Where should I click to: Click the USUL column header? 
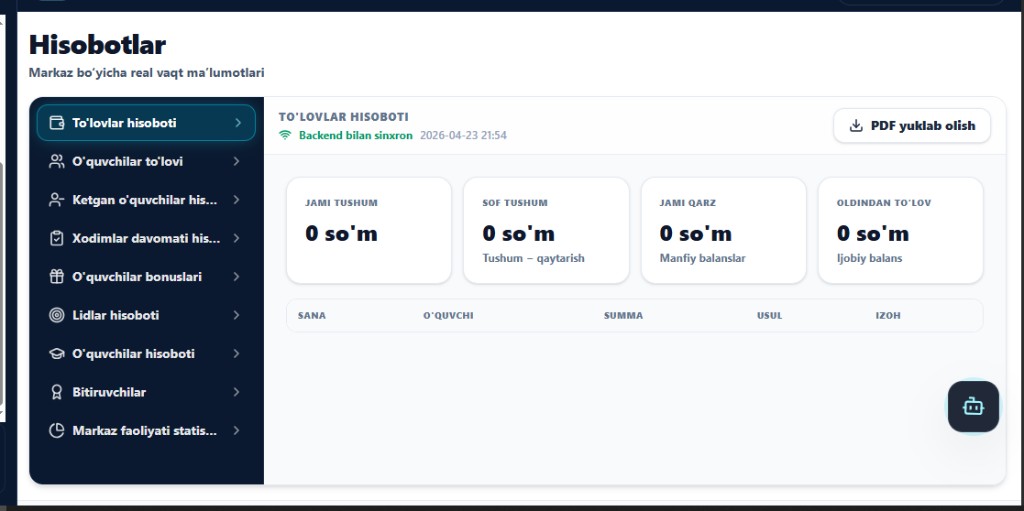769,316
